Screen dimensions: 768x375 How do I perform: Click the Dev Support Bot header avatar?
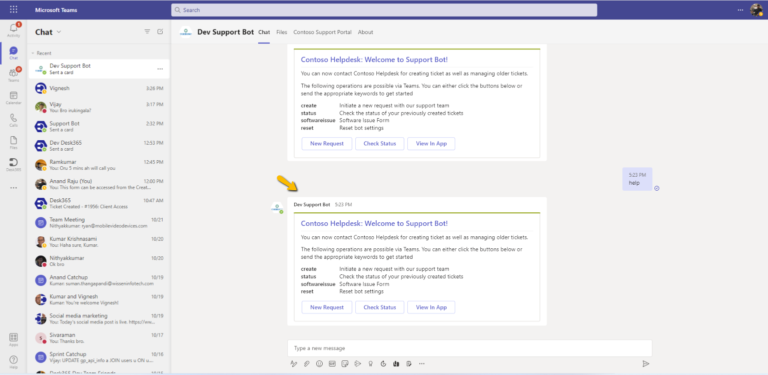coord(186,32)
